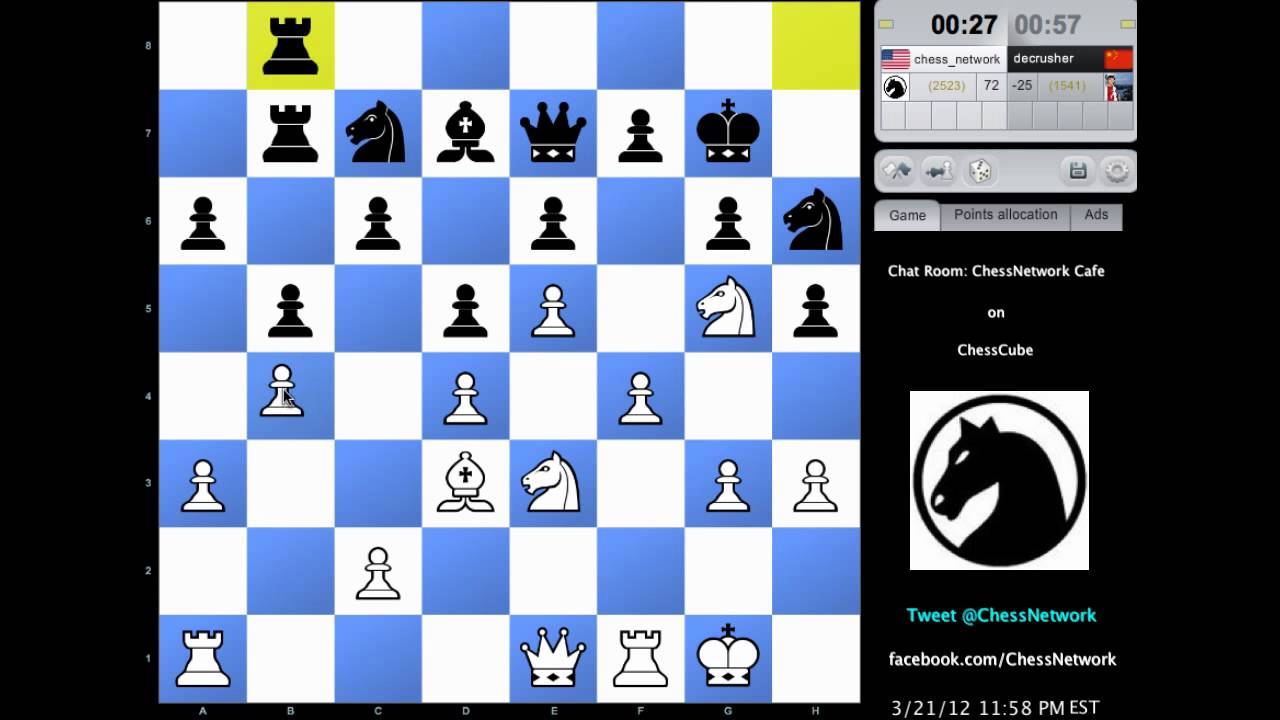Pick the white rook on f1

(640, 658)
